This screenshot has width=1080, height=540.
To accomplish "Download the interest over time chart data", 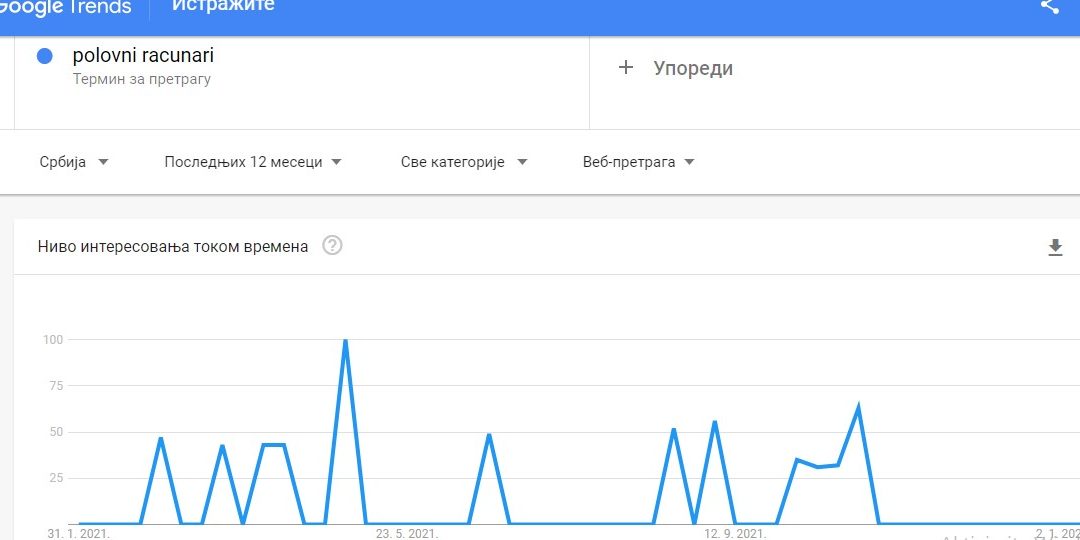I will click(1055, 247).
